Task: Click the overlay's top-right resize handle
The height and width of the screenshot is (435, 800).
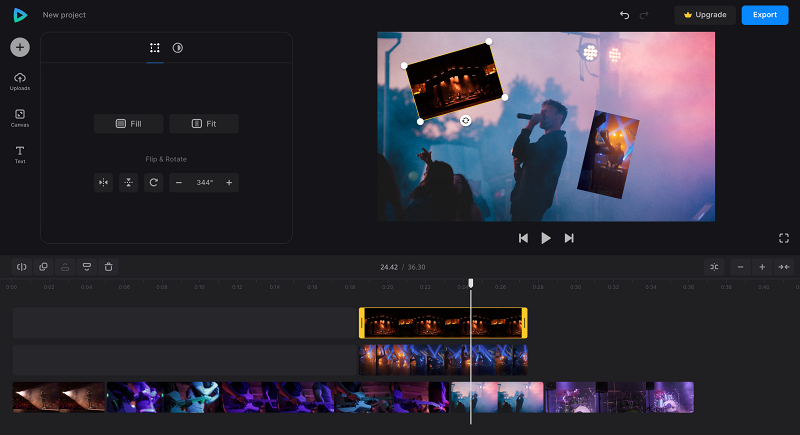Action: [x=489, y=41]
